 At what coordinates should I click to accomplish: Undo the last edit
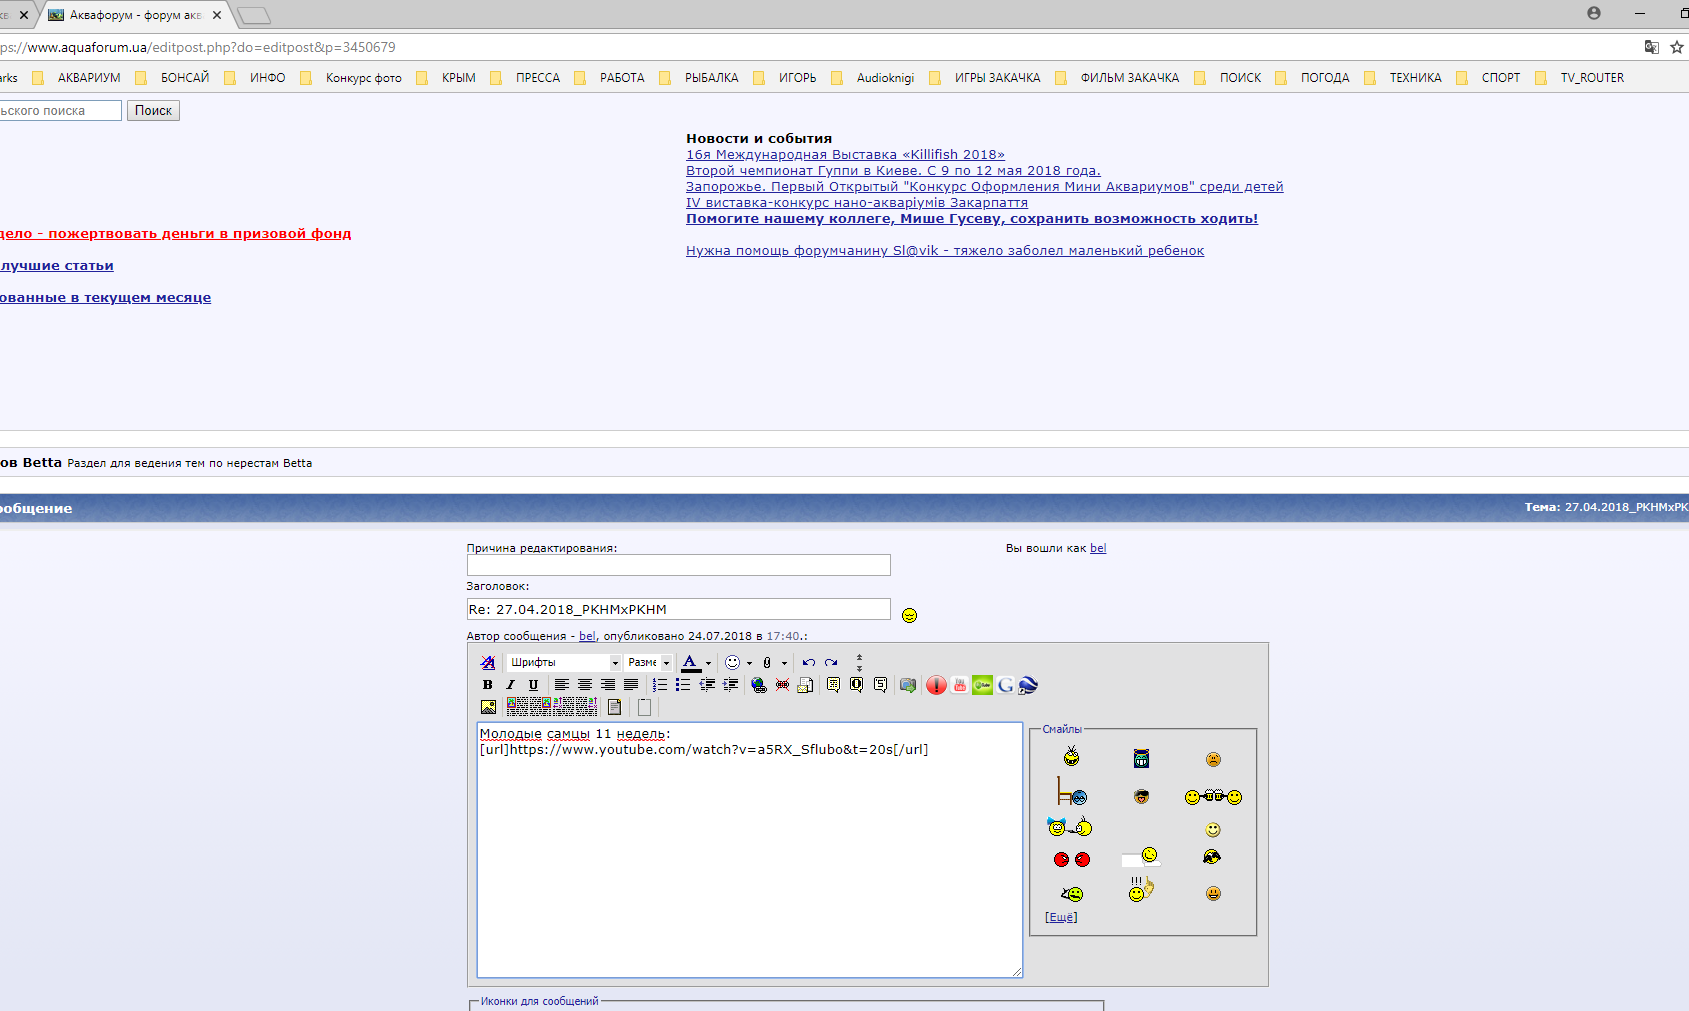[808, 662]
